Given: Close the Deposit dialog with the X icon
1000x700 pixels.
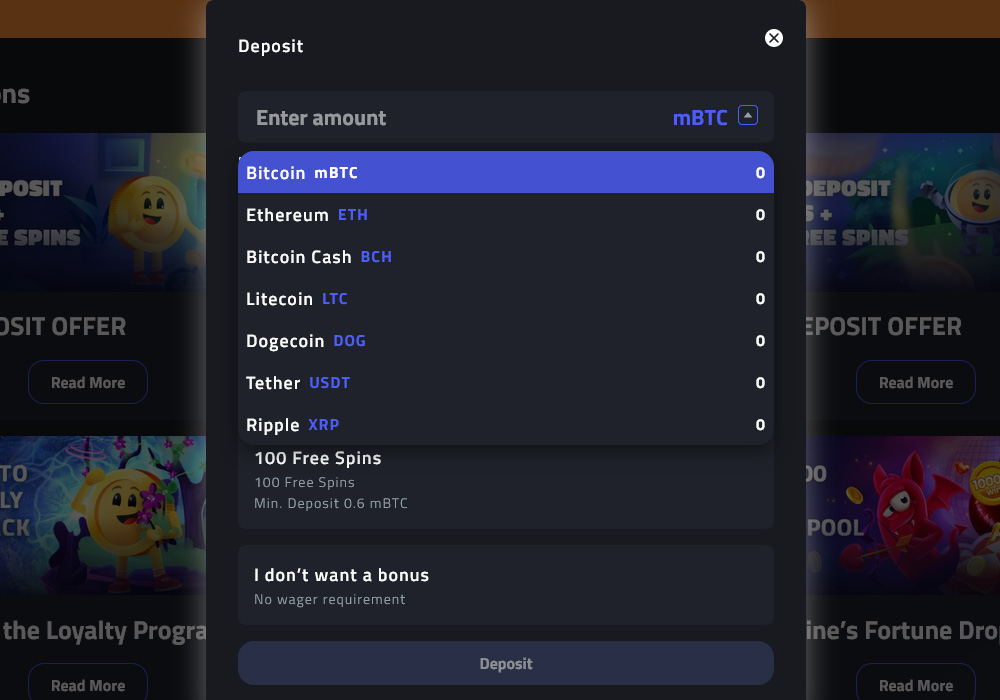Looking at the screenshot, I should [x=774, y=38].
